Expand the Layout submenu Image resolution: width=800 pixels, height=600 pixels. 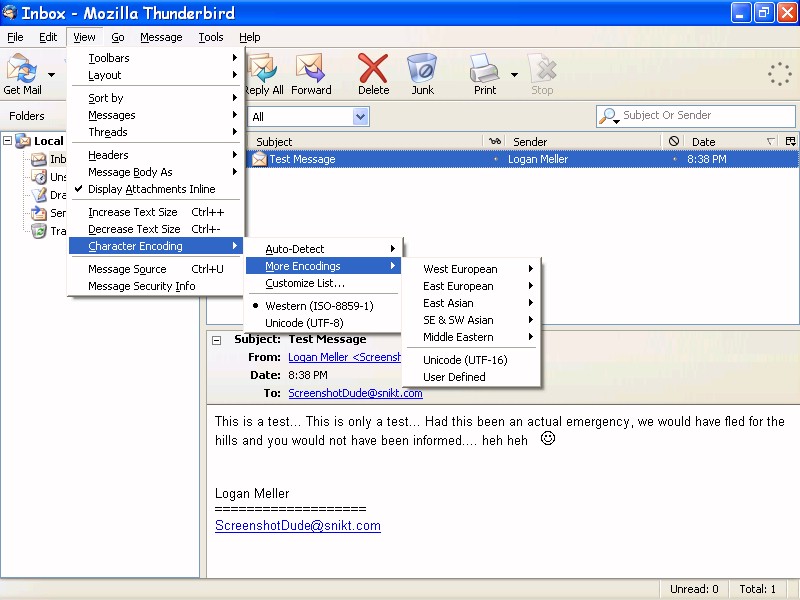click(x=156, y=75)
